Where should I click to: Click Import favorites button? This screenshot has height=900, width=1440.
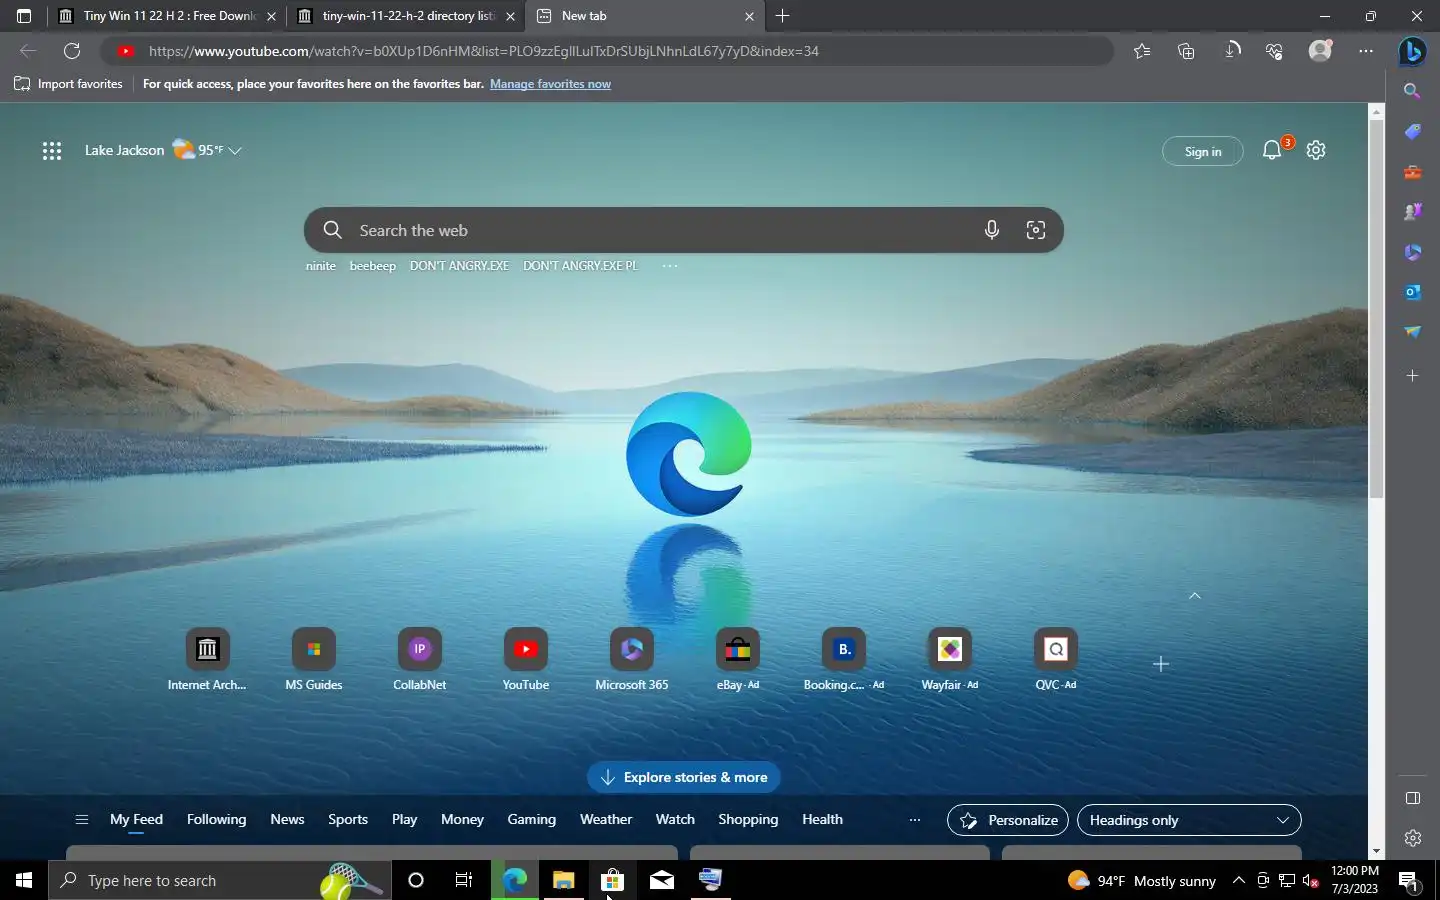tap(68, 84)
